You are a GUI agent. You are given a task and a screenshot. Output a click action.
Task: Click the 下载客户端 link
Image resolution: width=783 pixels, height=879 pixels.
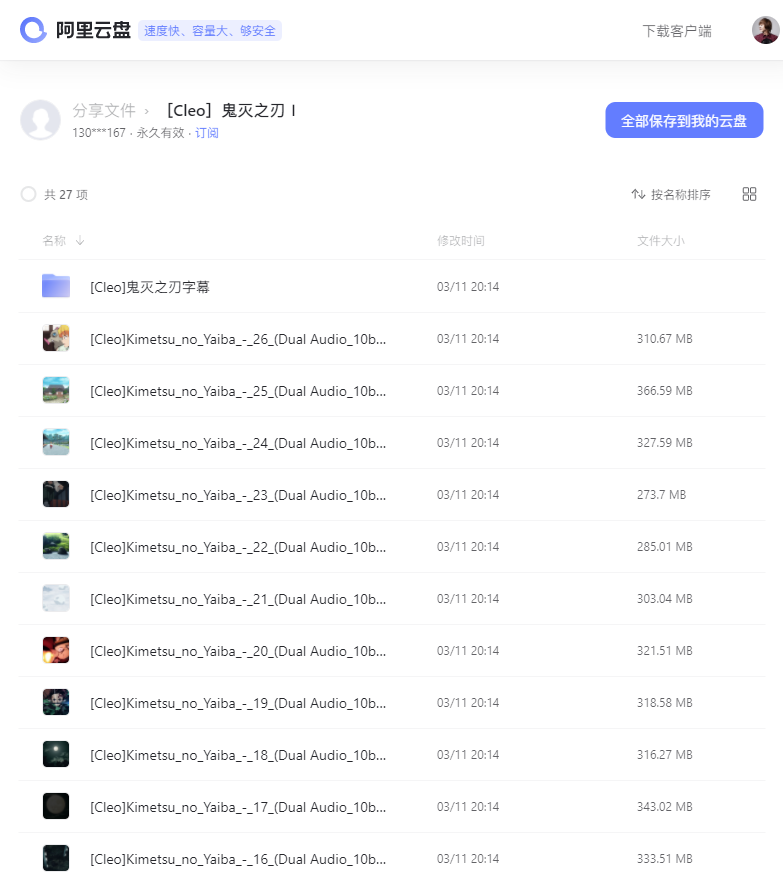(677, 31)
